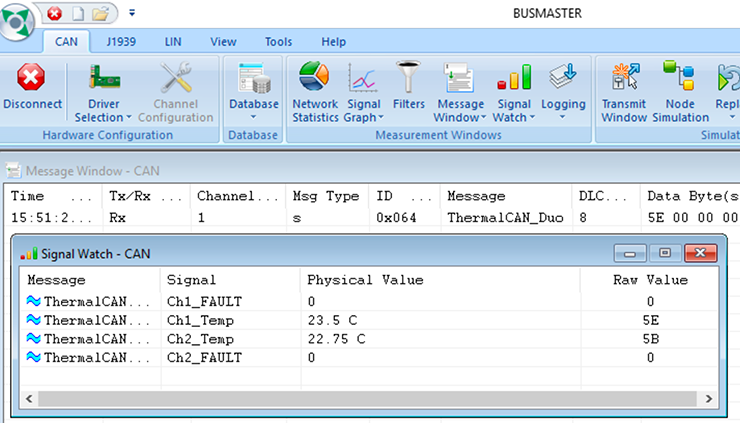Expand the Database dropdown arrow

pyautogui.click(x=253, y=117)
